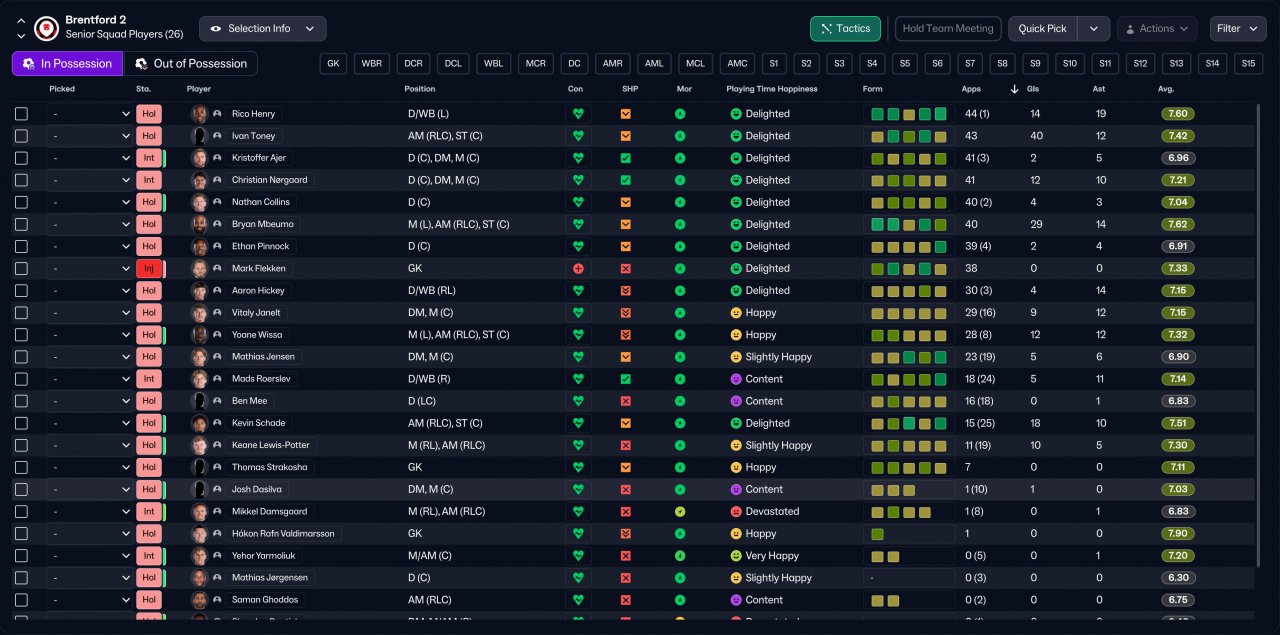Screen dimensions: 1280x635
Task: Click Ben Mee's red sharpness icon
Action: click(x=625, y=401)
